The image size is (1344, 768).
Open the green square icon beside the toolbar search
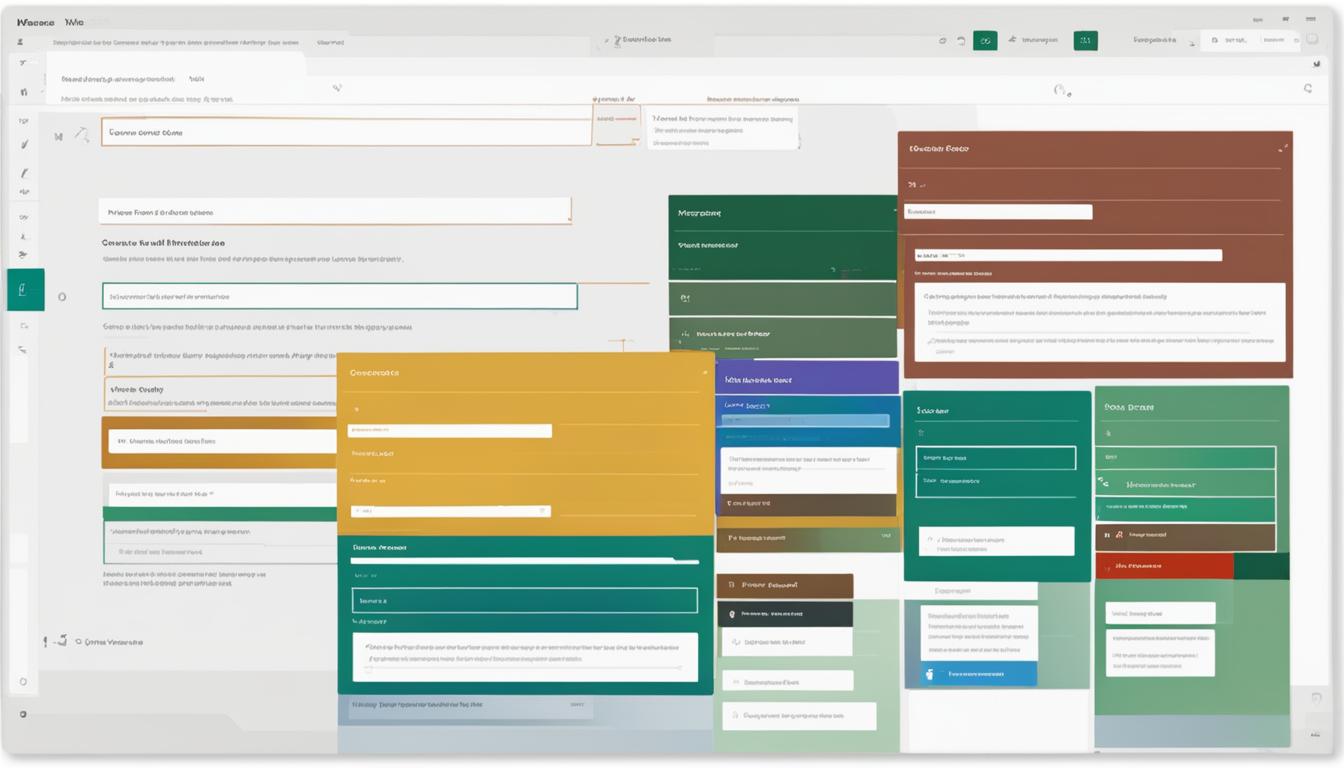[984, 38]
